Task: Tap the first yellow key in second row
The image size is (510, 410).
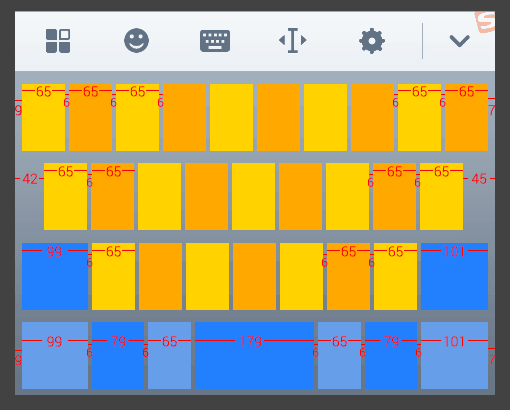Action: (65, 196)
